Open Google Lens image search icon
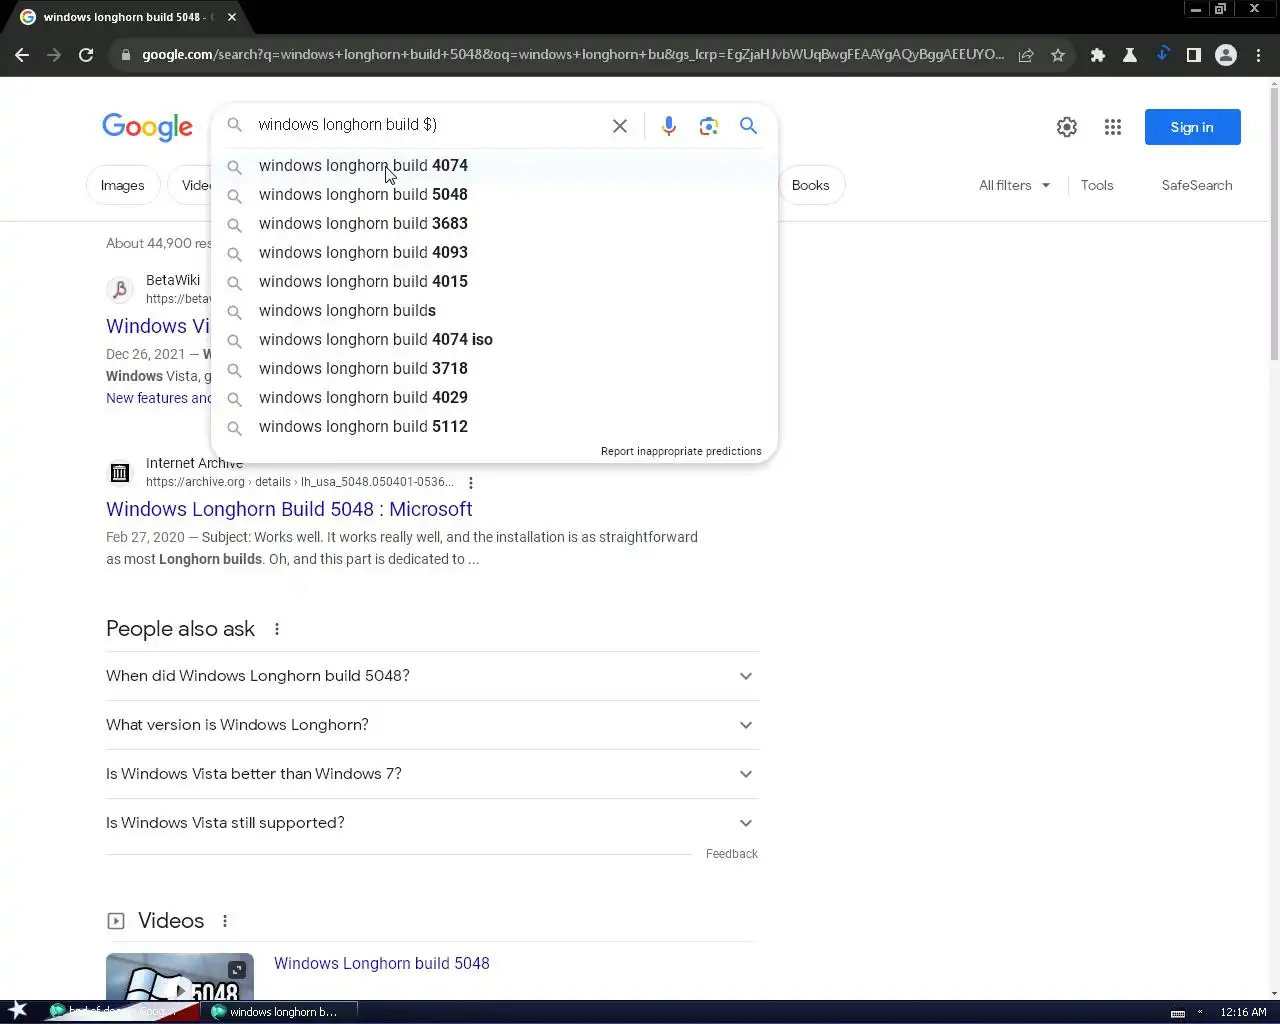Viewport: 1280px width, 1024px height. (x=709, y=126)
